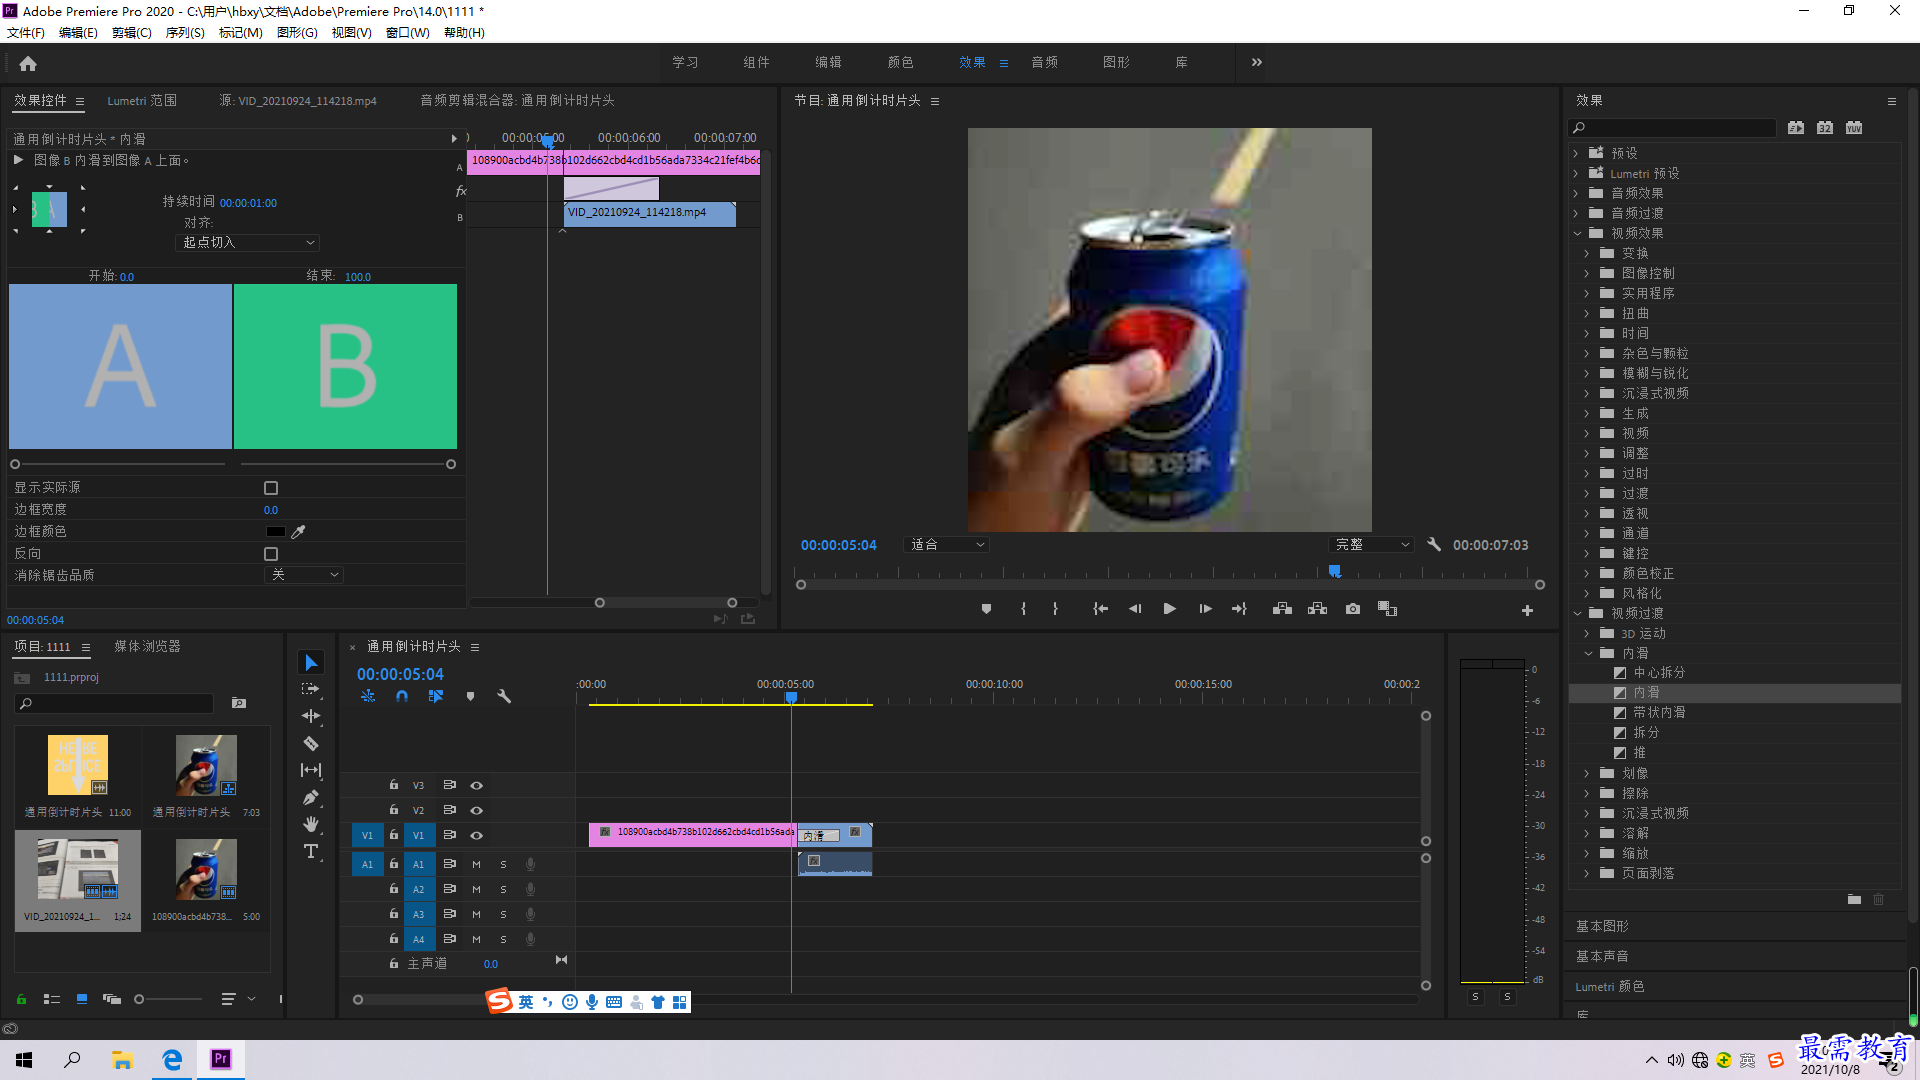This screenshot has height=1080, width=1920.
Task: Open program monitor settings wrench
Action: pyautogui.click(x=1434, y=544)
